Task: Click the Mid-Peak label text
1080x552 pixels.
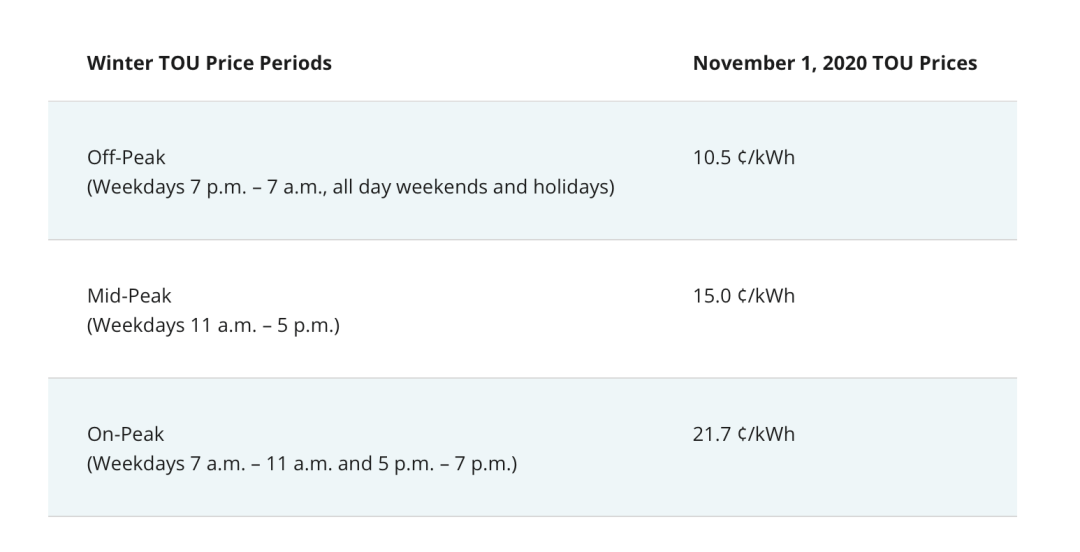Action: tap(129, 296)
